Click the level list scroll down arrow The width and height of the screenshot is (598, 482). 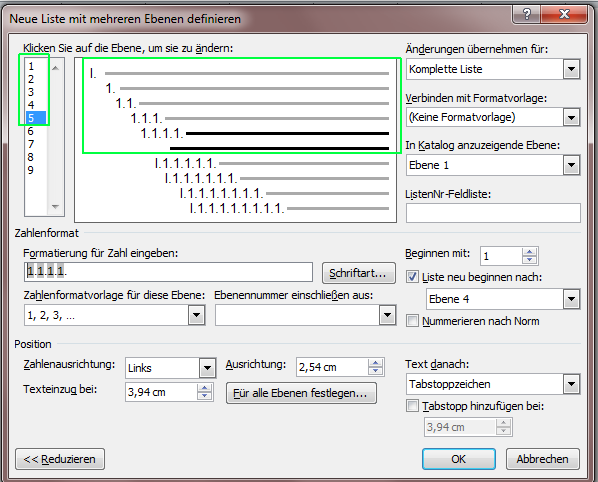56,207
